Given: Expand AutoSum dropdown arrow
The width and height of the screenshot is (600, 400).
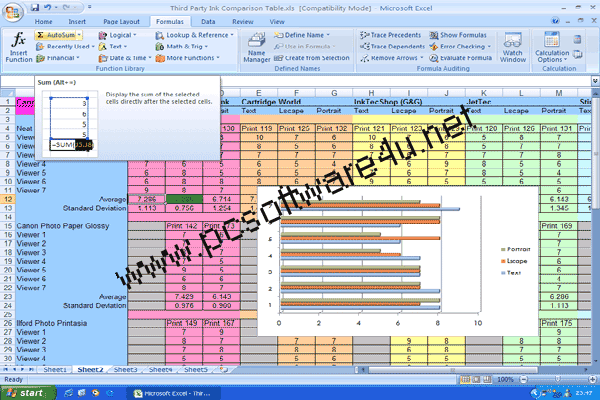Looking at the screenshot, I should click(79, 35).
